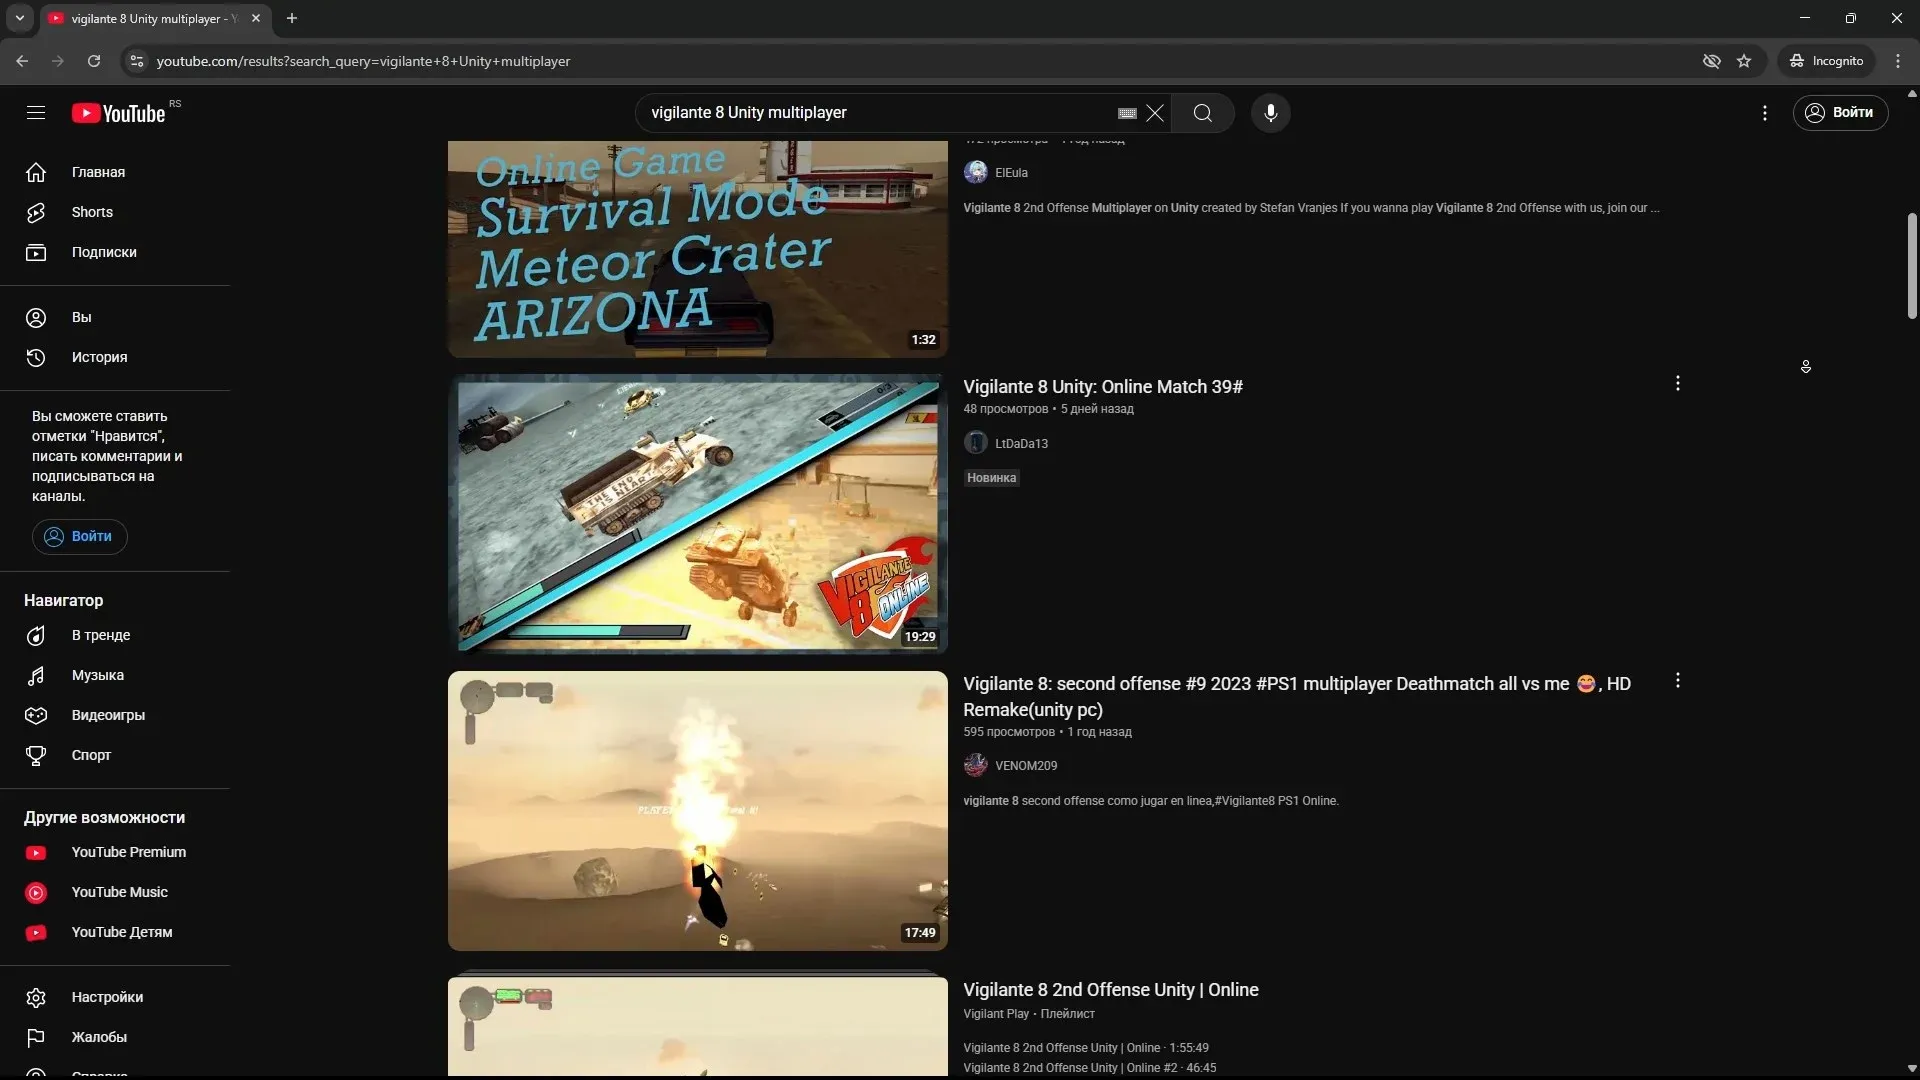Image resolution: width=1920 pixels, height=1080 pixels.
Task: Open LtDaDa13 channel avatar
Action: [975, 443]
